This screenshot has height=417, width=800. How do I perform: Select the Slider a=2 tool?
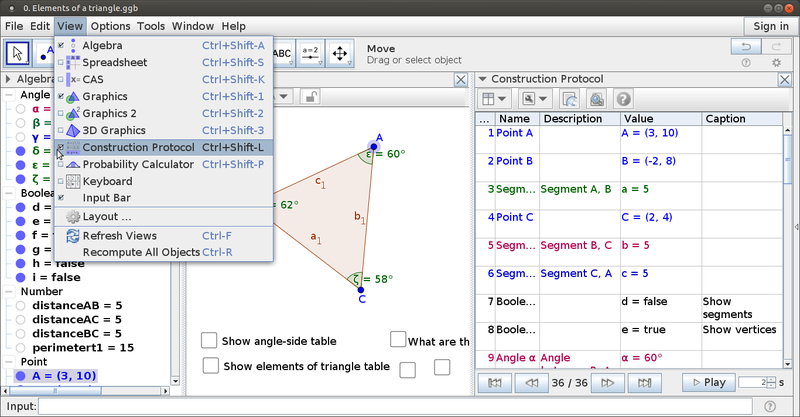[310, 53]
